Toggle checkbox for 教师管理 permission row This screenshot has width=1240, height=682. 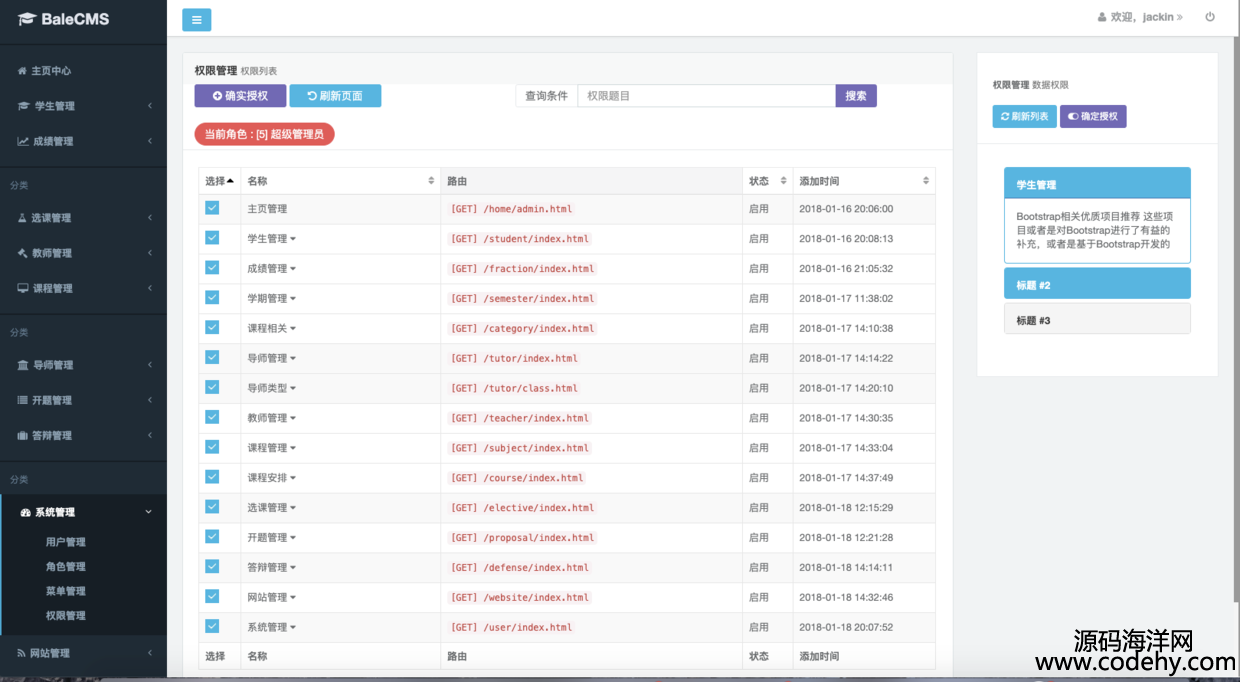click(212, 417)
